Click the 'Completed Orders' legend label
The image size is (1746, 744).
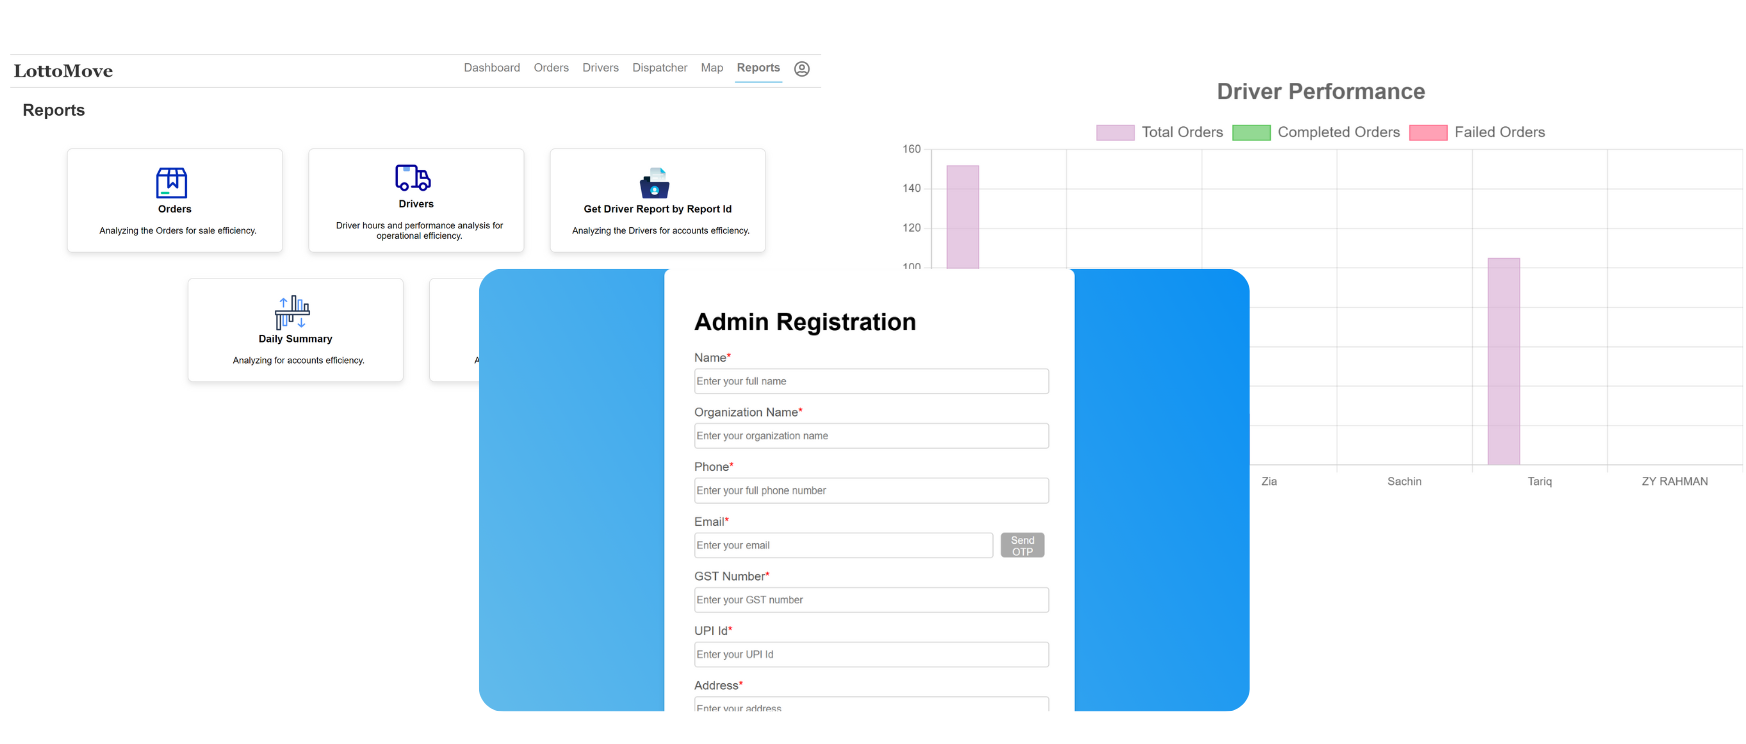pyautogui.click(x=1339, y=132)
